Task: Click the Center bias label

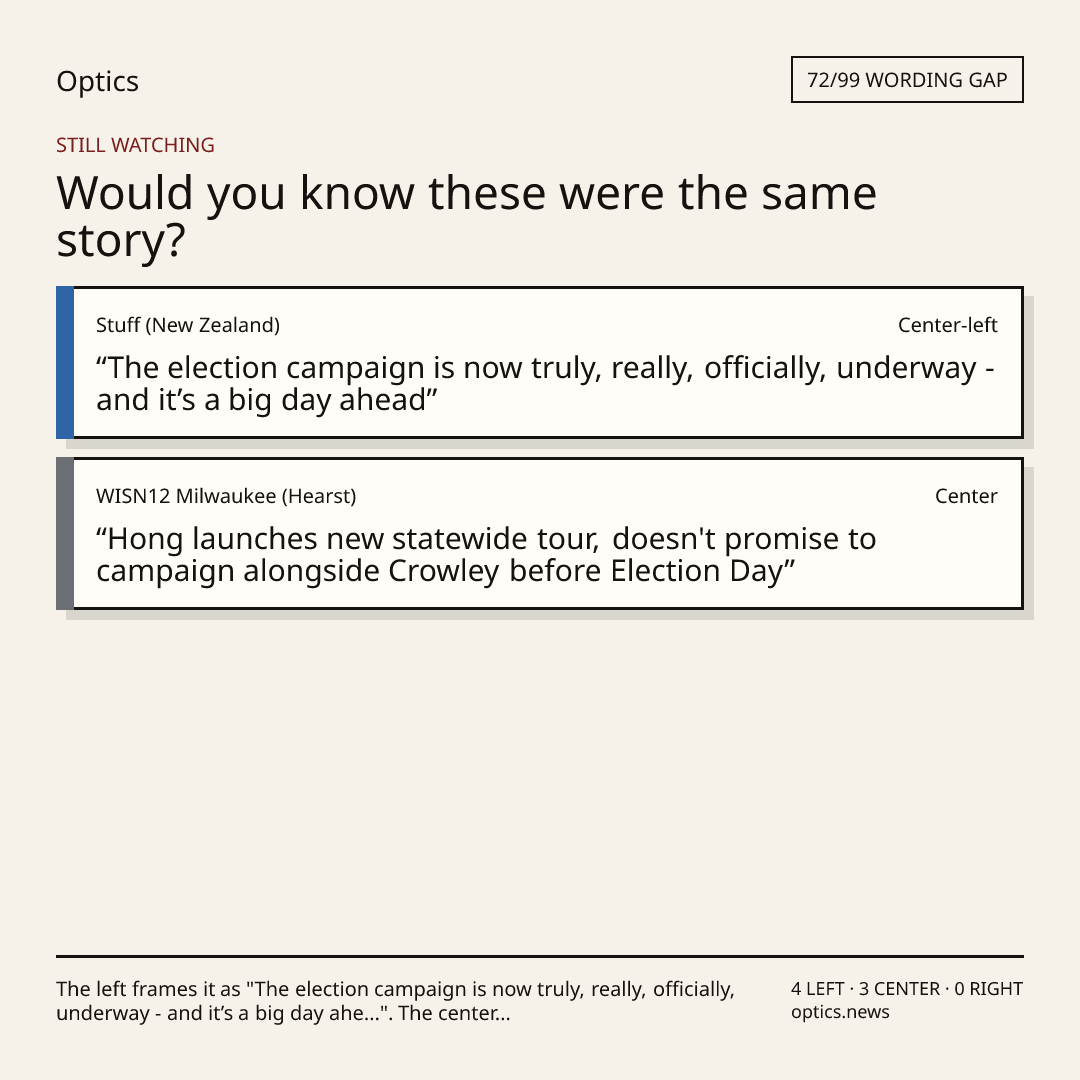Action: (x=966, y=496)
